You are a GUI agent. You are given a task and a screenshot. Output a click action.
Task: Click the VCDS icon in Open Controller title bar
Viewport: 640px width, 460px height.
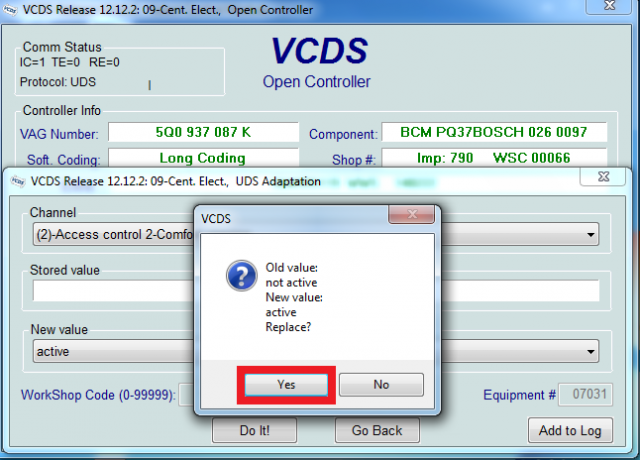[x=10, y=10]
